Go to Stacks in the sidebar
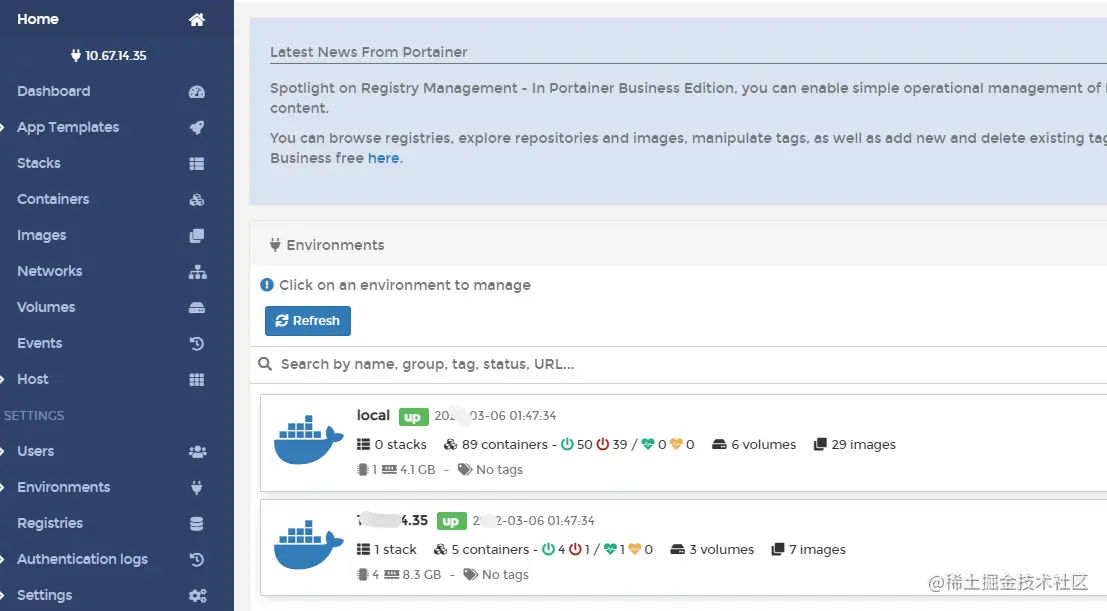 click(x=39, y=163)
